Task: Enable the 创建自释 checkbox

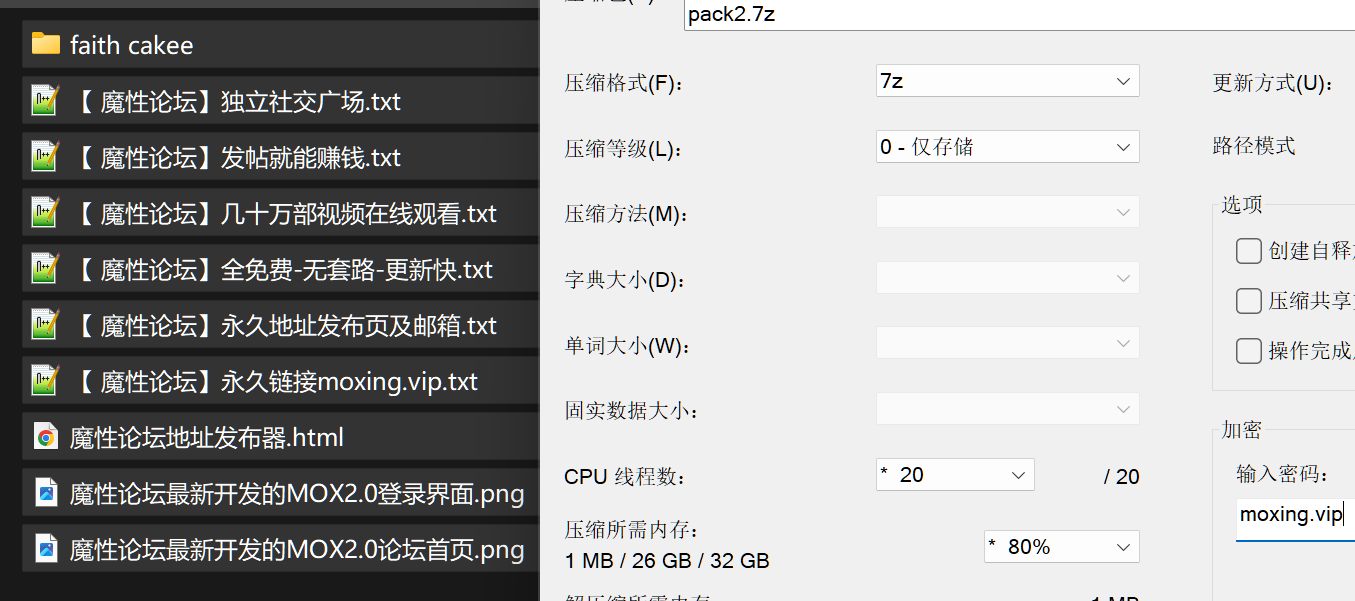Action: (1248, 251)
